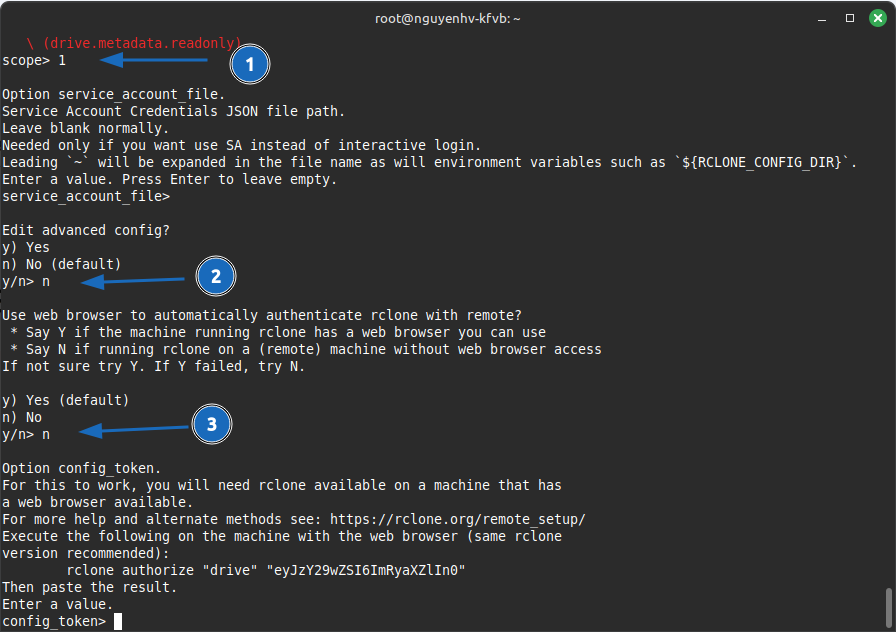Viewport: 896px width, 632px height.
Task: Maximize the terminal window
Action: [x=849, y=18]
